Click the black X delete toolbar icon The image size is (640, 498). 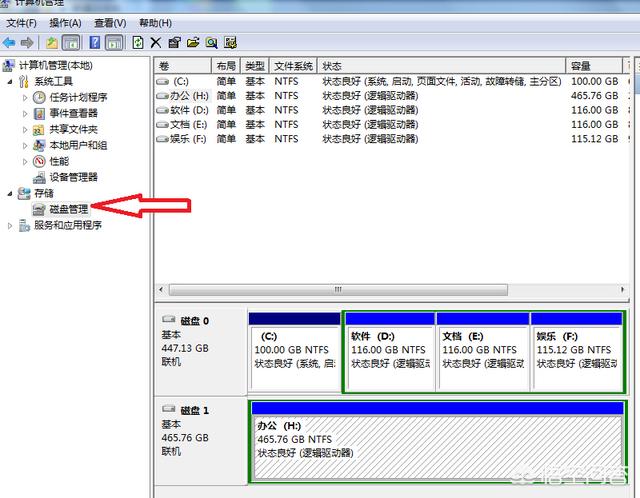coord(155,42)
